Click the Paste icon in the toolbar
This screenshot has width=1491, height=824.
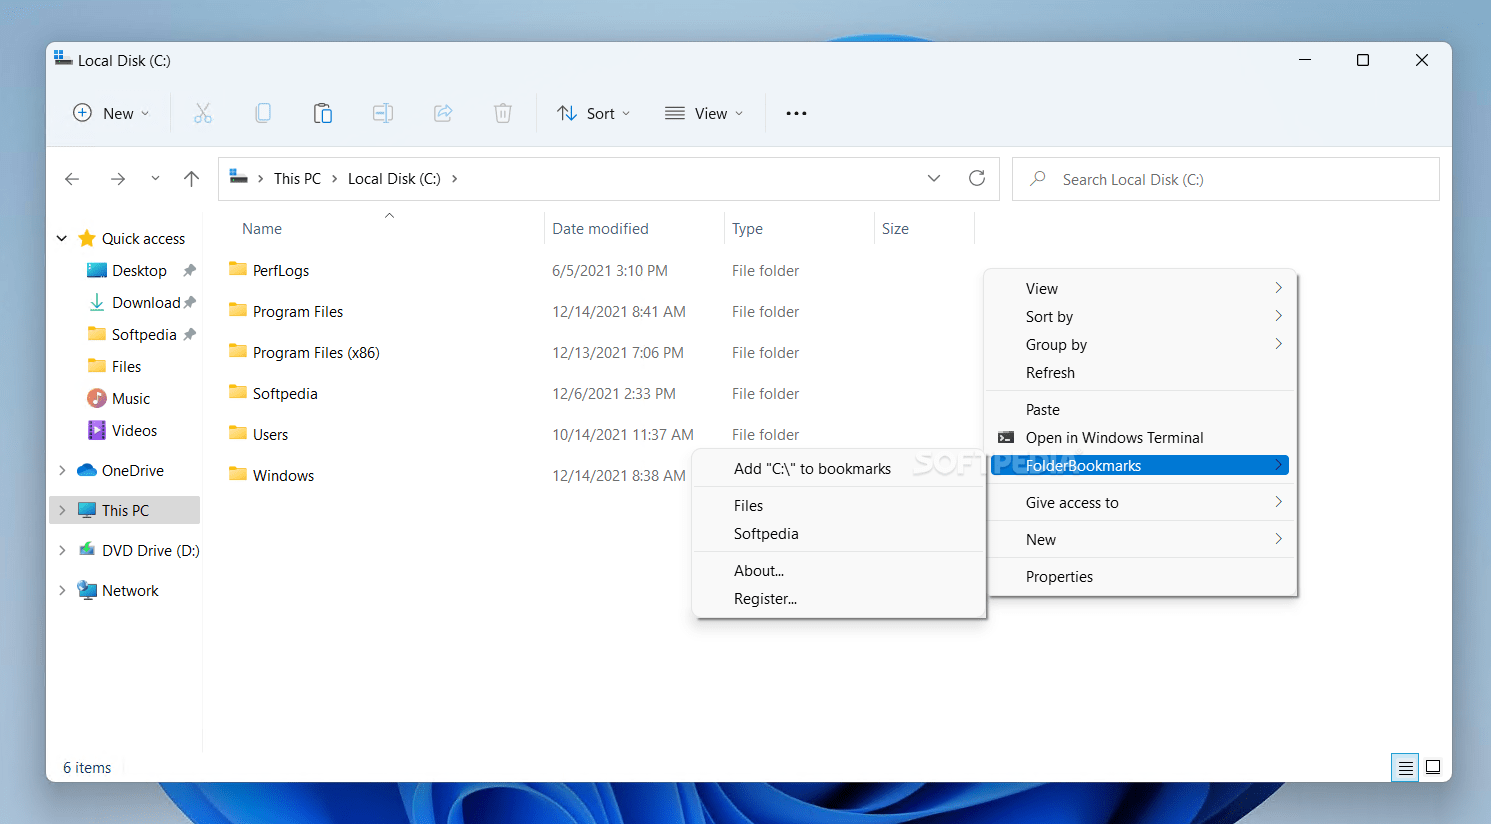pos(323,113)
